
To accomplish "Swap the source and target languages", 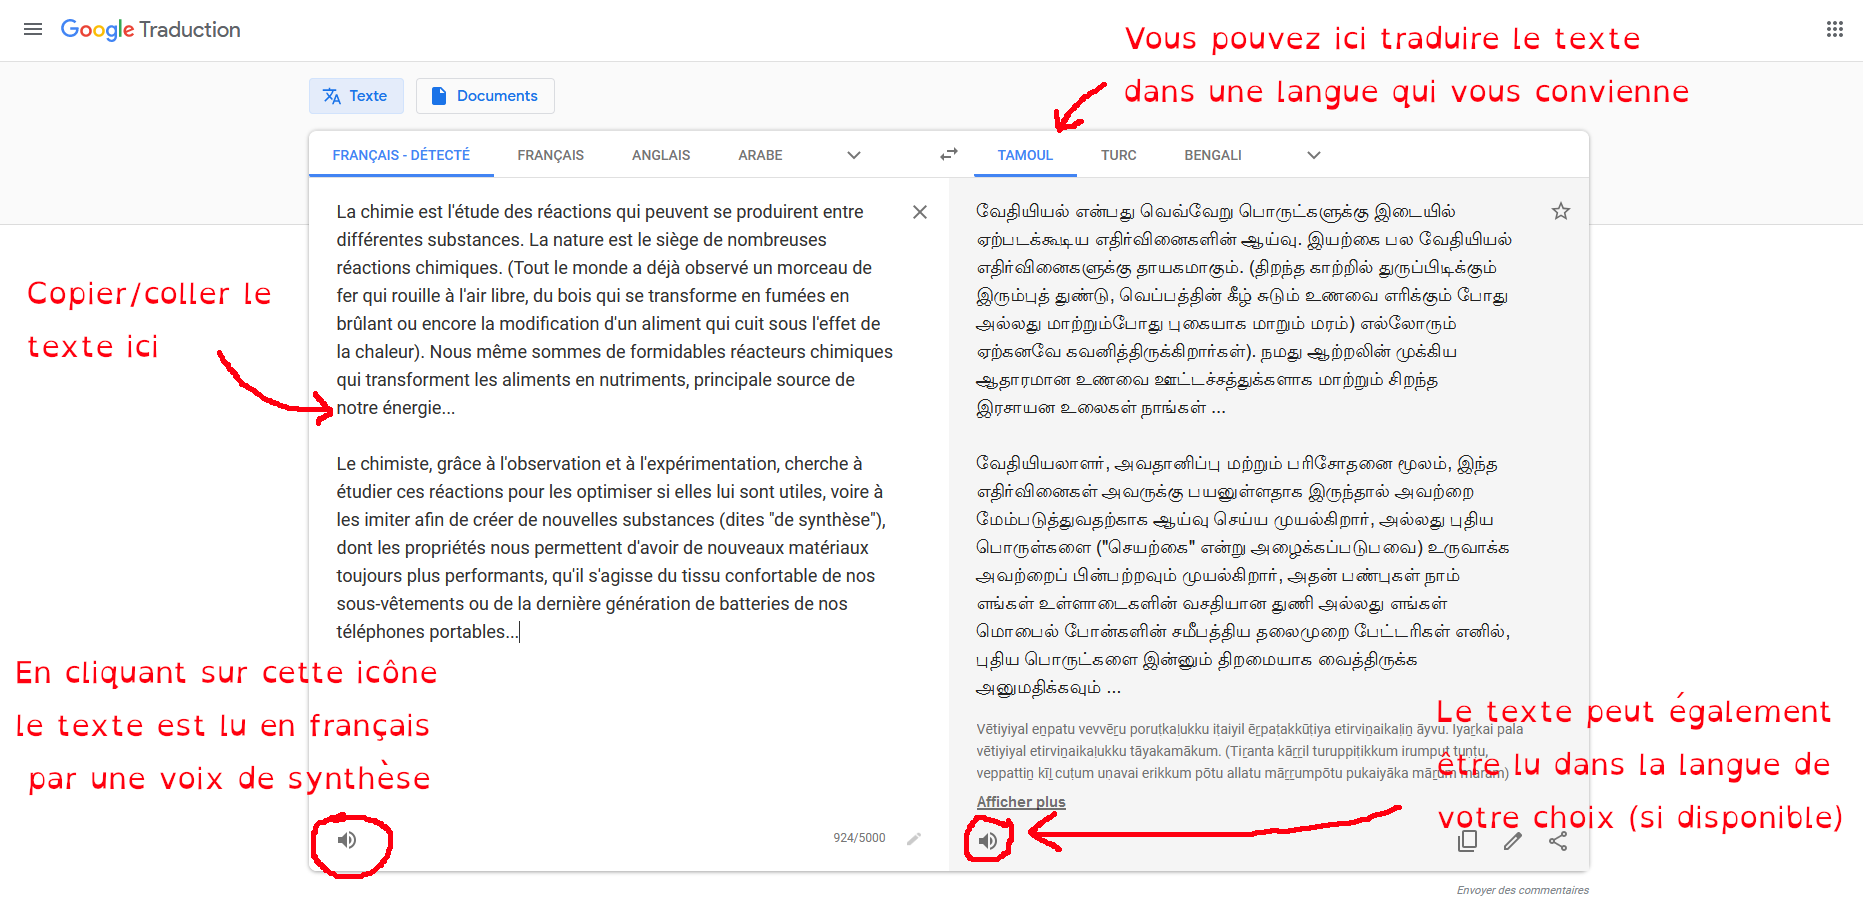I will [948, 154].
